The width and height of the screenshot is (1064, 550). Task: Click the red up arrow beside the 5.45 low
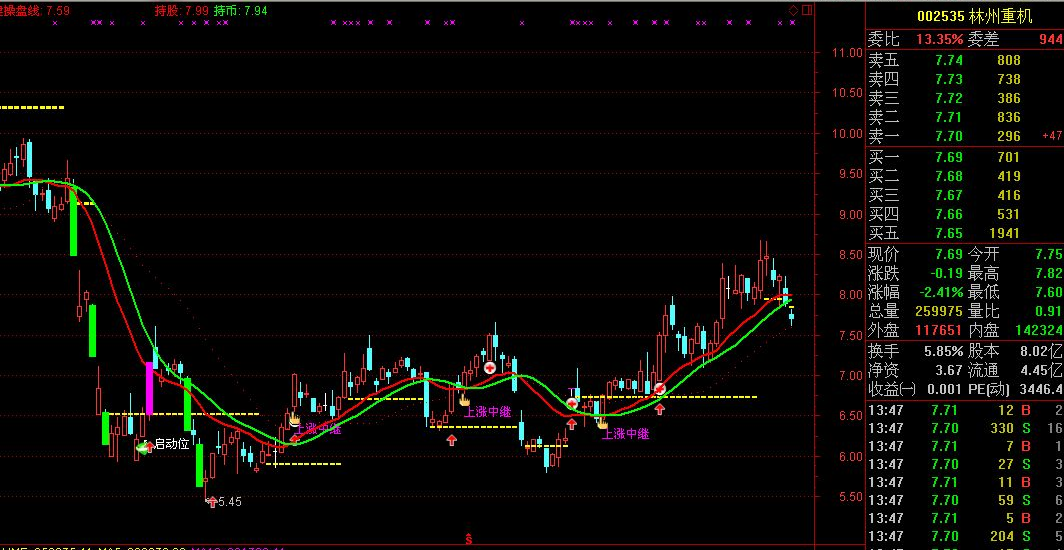coord(212,502)
